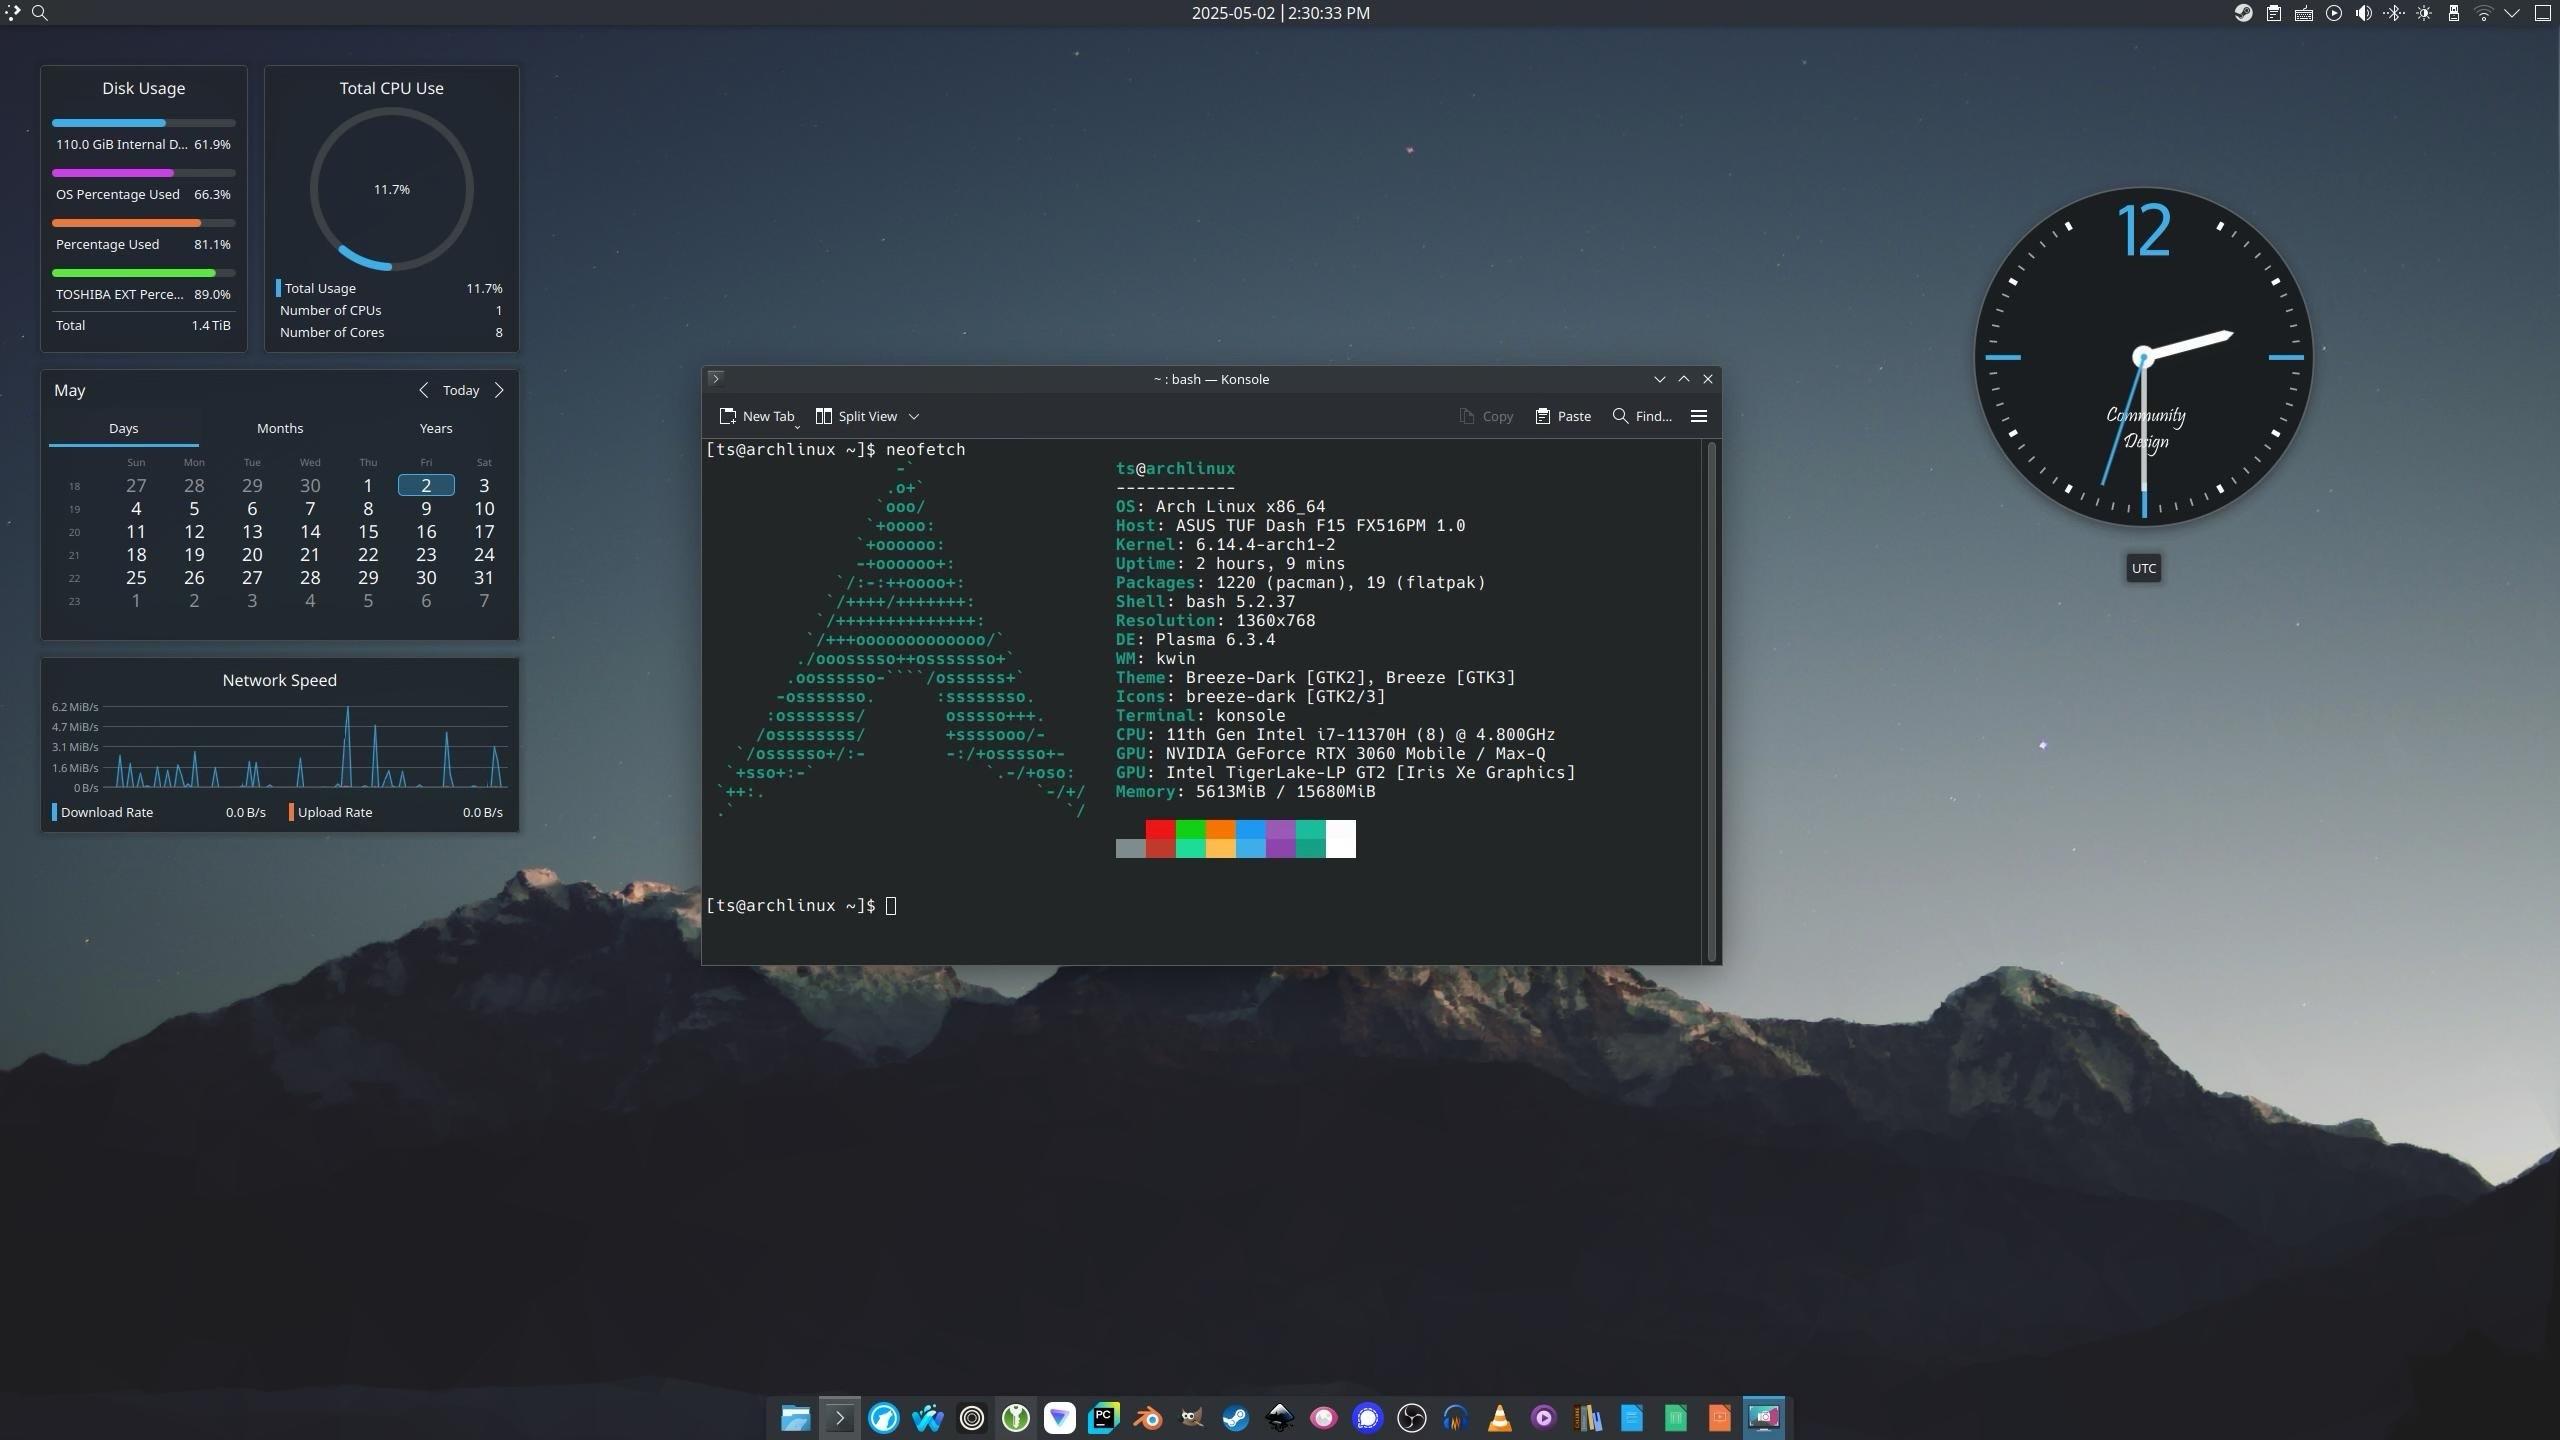
Task: Launch GIMP from the dock
Action: (x=1192, y=1417)
